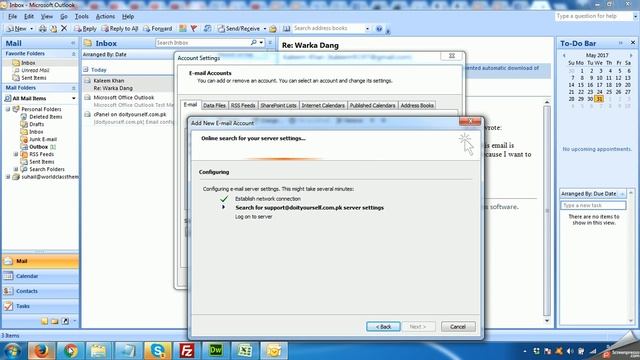This screenshot has width=640, height=360.
Task: Open the cPanel on doityourself.com.pk email
Action: point(128,118)
